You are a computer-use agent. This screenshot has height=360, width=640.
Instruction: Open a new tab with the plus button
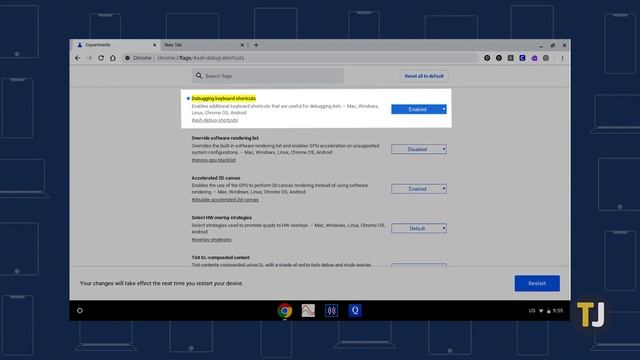pos(256,45)
